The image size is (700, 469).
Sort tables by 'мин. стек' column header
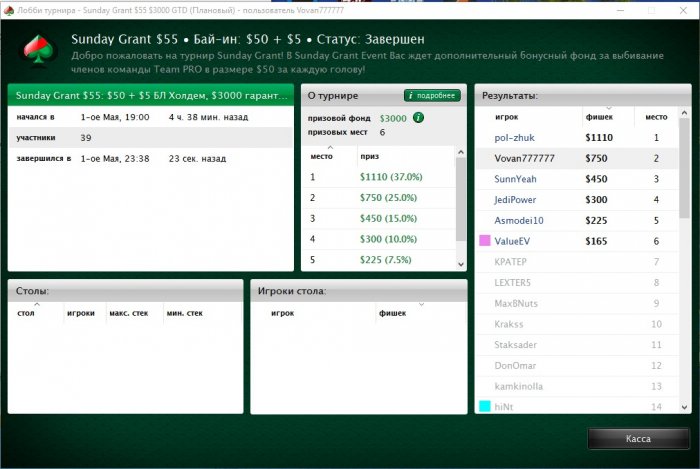pos(184,313)
